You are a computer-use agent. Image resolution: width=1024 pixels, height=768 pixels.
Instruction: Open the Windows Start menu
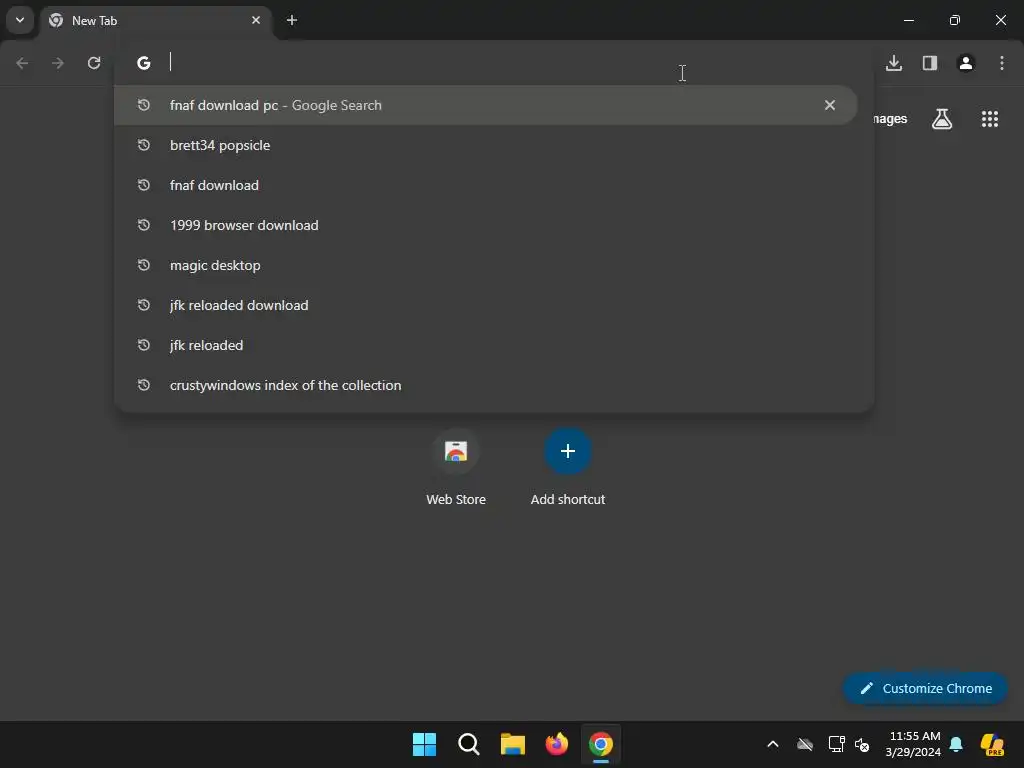click(x=424, y=744)
